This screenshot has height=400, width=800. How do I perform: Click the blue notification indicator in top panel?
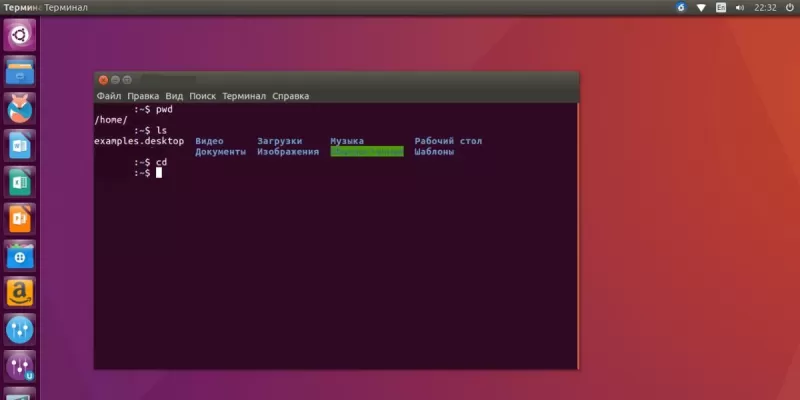[681, 8]
